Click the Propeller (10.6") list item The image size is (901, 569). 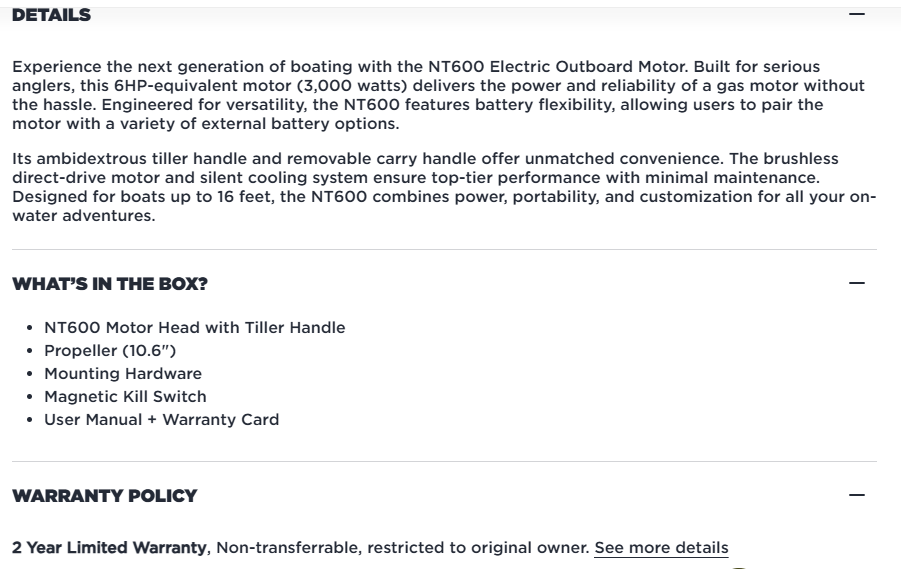click(x=110, y=351)
